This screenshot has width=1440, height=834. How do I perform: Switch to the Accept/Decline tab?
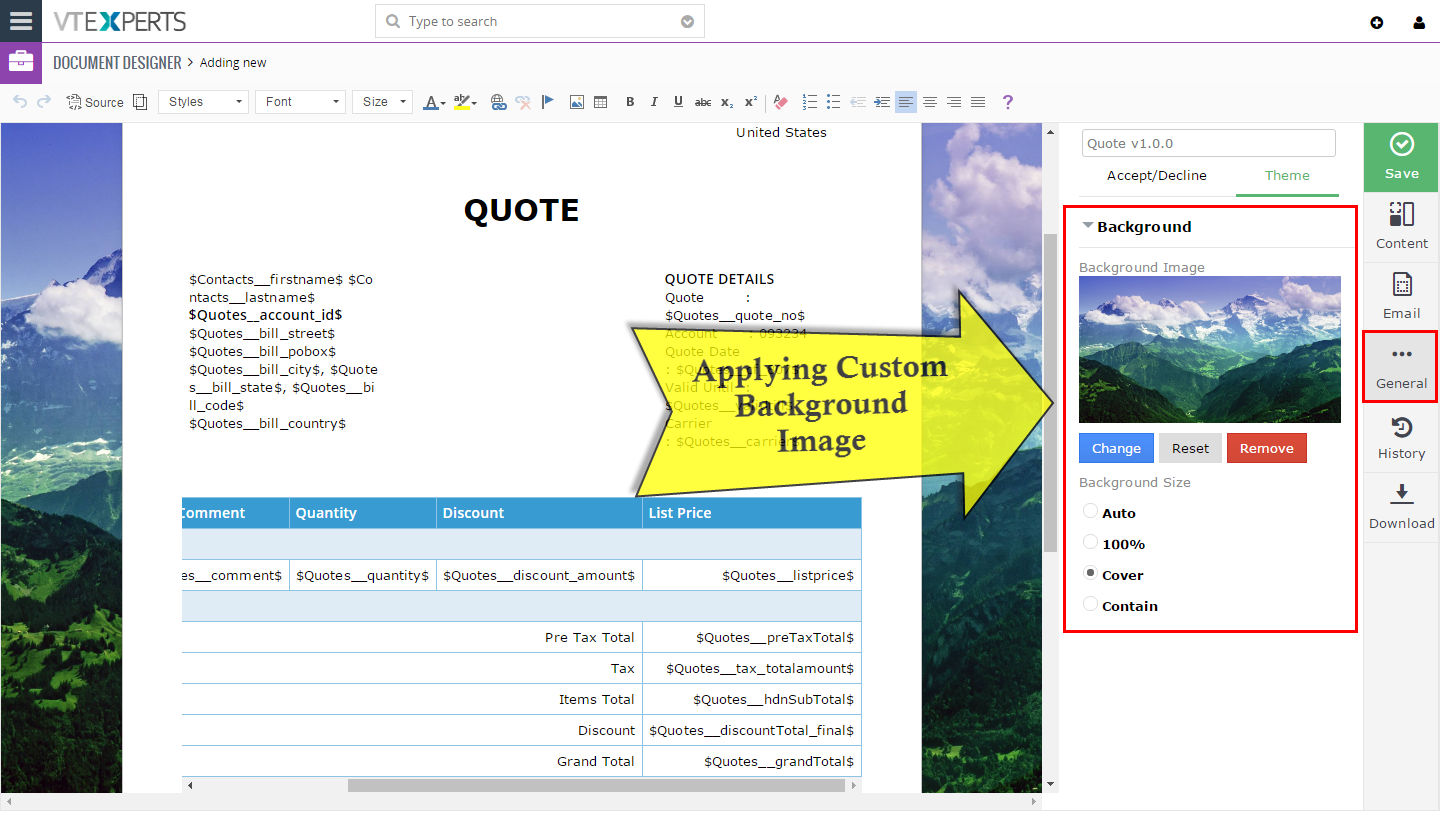tap(1157, 176)
